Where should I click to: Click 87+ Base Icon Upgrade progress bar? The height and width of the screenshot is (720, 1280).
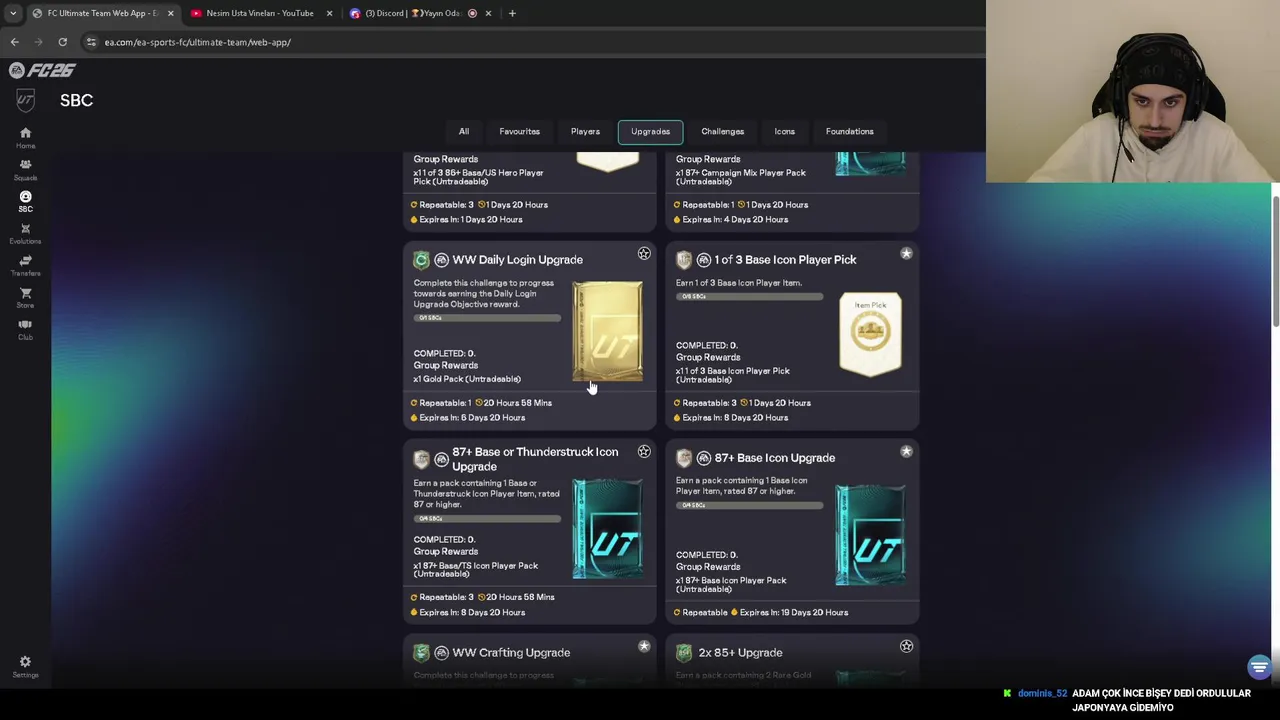coord(749,506)
